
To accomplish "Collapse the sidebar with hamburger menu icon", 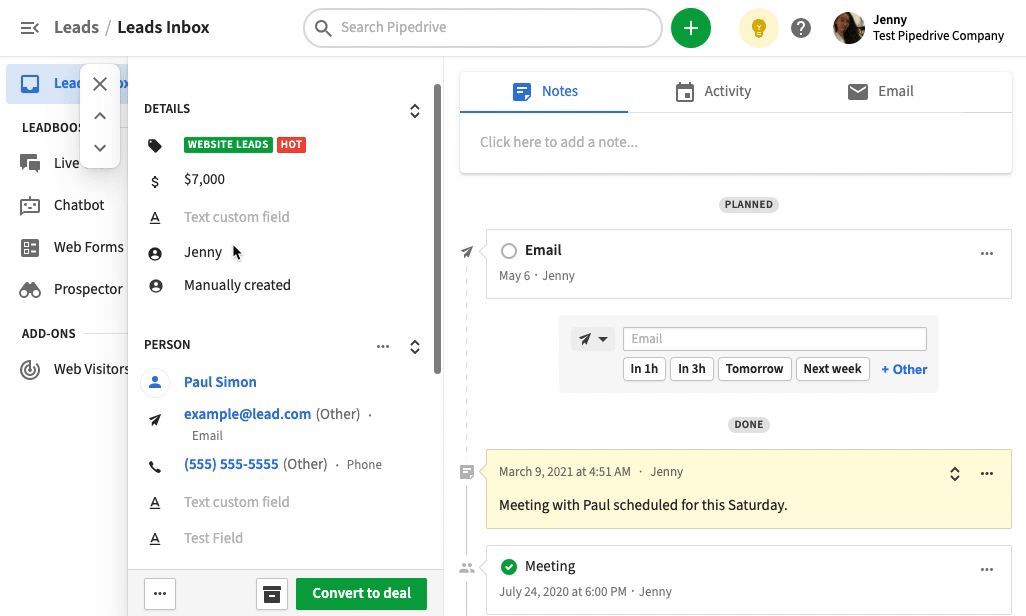I will [x=30, y=28].
